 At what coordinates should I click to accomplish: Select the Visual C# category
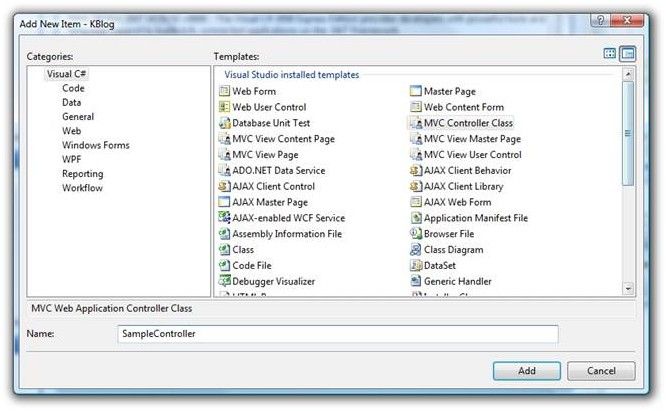[x=67, y=74]
